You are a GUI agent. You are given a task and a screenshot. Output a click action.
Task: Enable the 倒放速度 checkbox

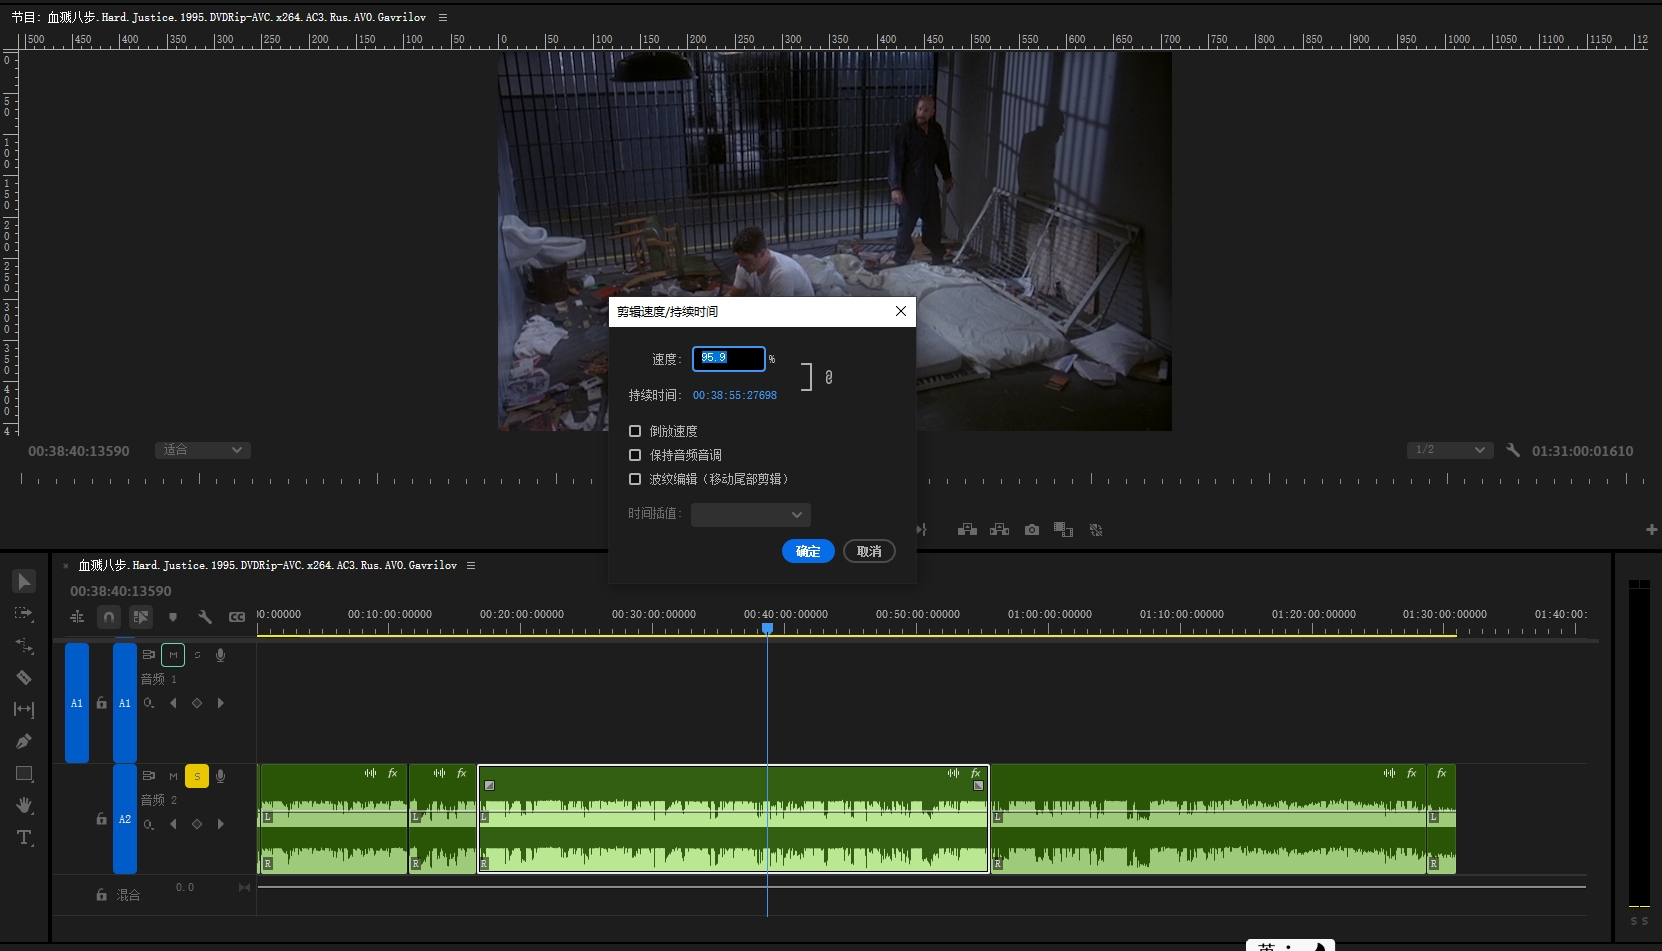tap(635, 431)
